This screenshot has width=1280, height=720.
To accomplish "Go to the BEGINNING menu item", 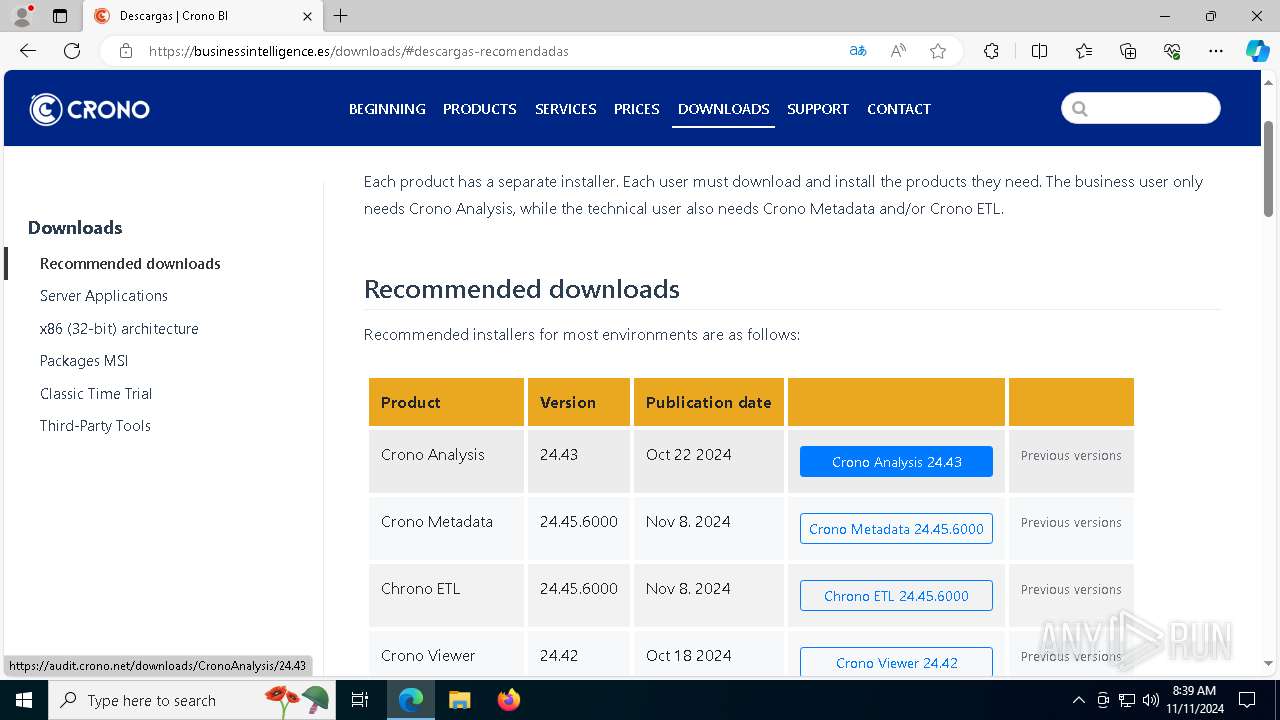I will point(387,109).
